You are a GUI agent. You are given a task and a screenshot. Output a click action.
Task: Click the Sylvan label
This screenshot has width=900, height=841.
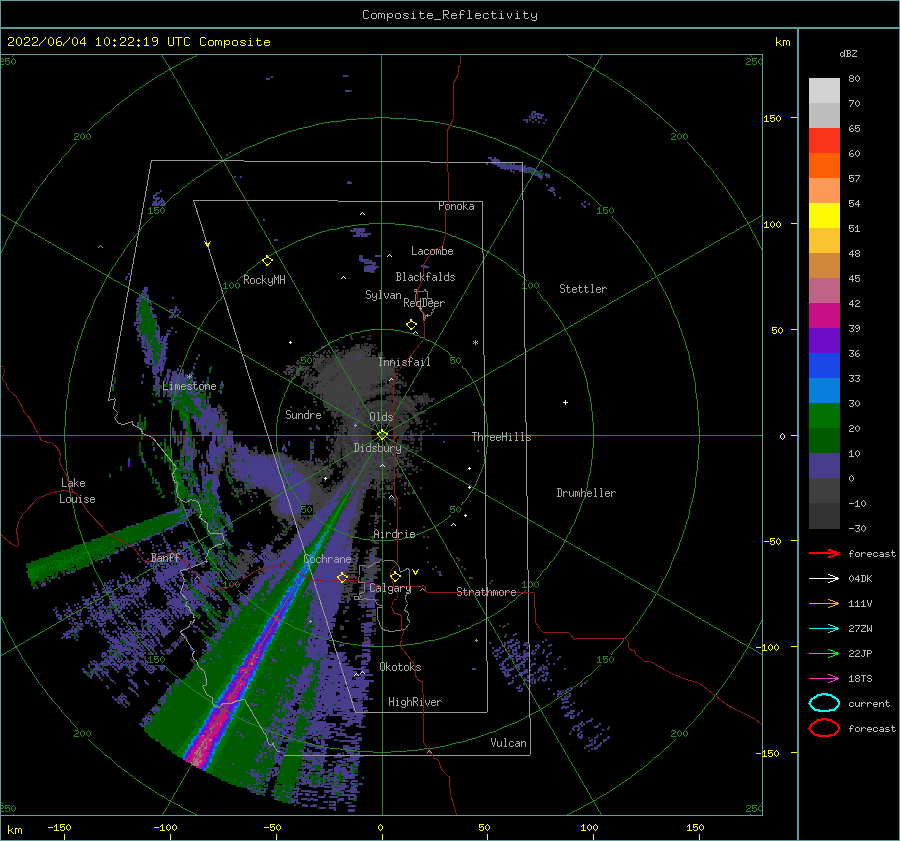click(383, 295)
